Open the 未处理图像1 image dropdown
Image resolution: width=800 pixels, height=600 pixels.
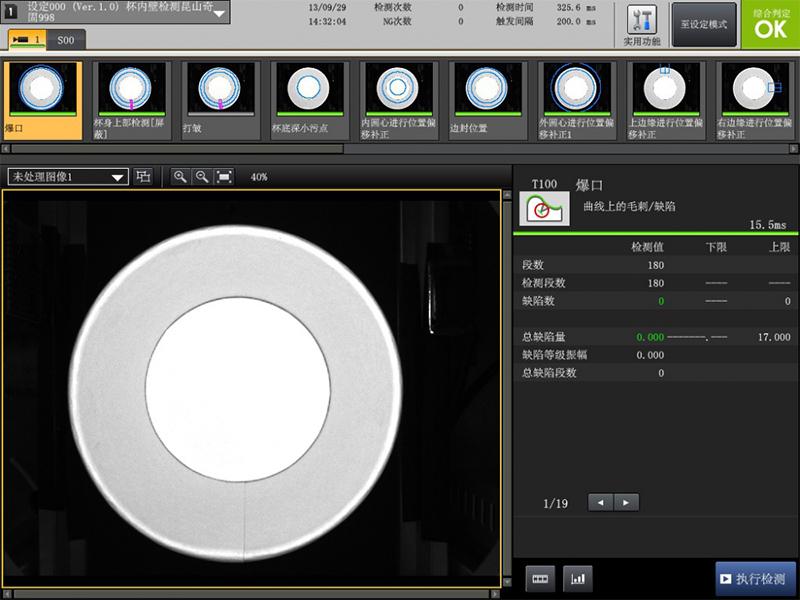click(68, 176)
